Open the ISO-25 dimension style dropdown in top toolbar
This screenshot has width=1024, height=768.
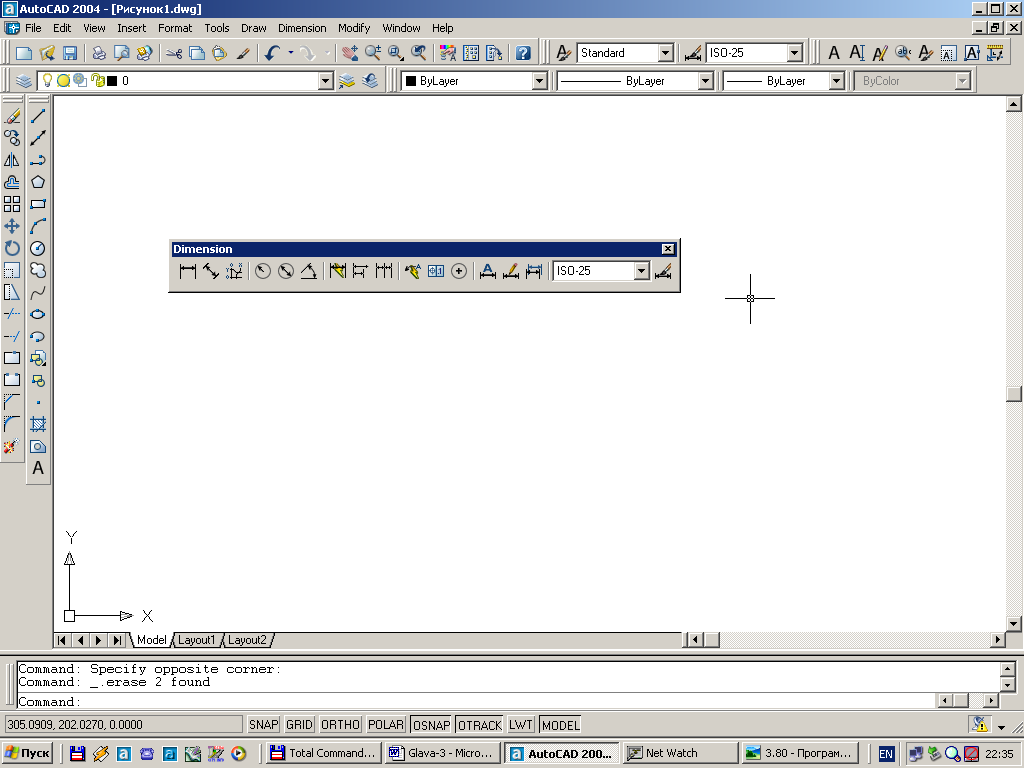[x=794, y=53]
